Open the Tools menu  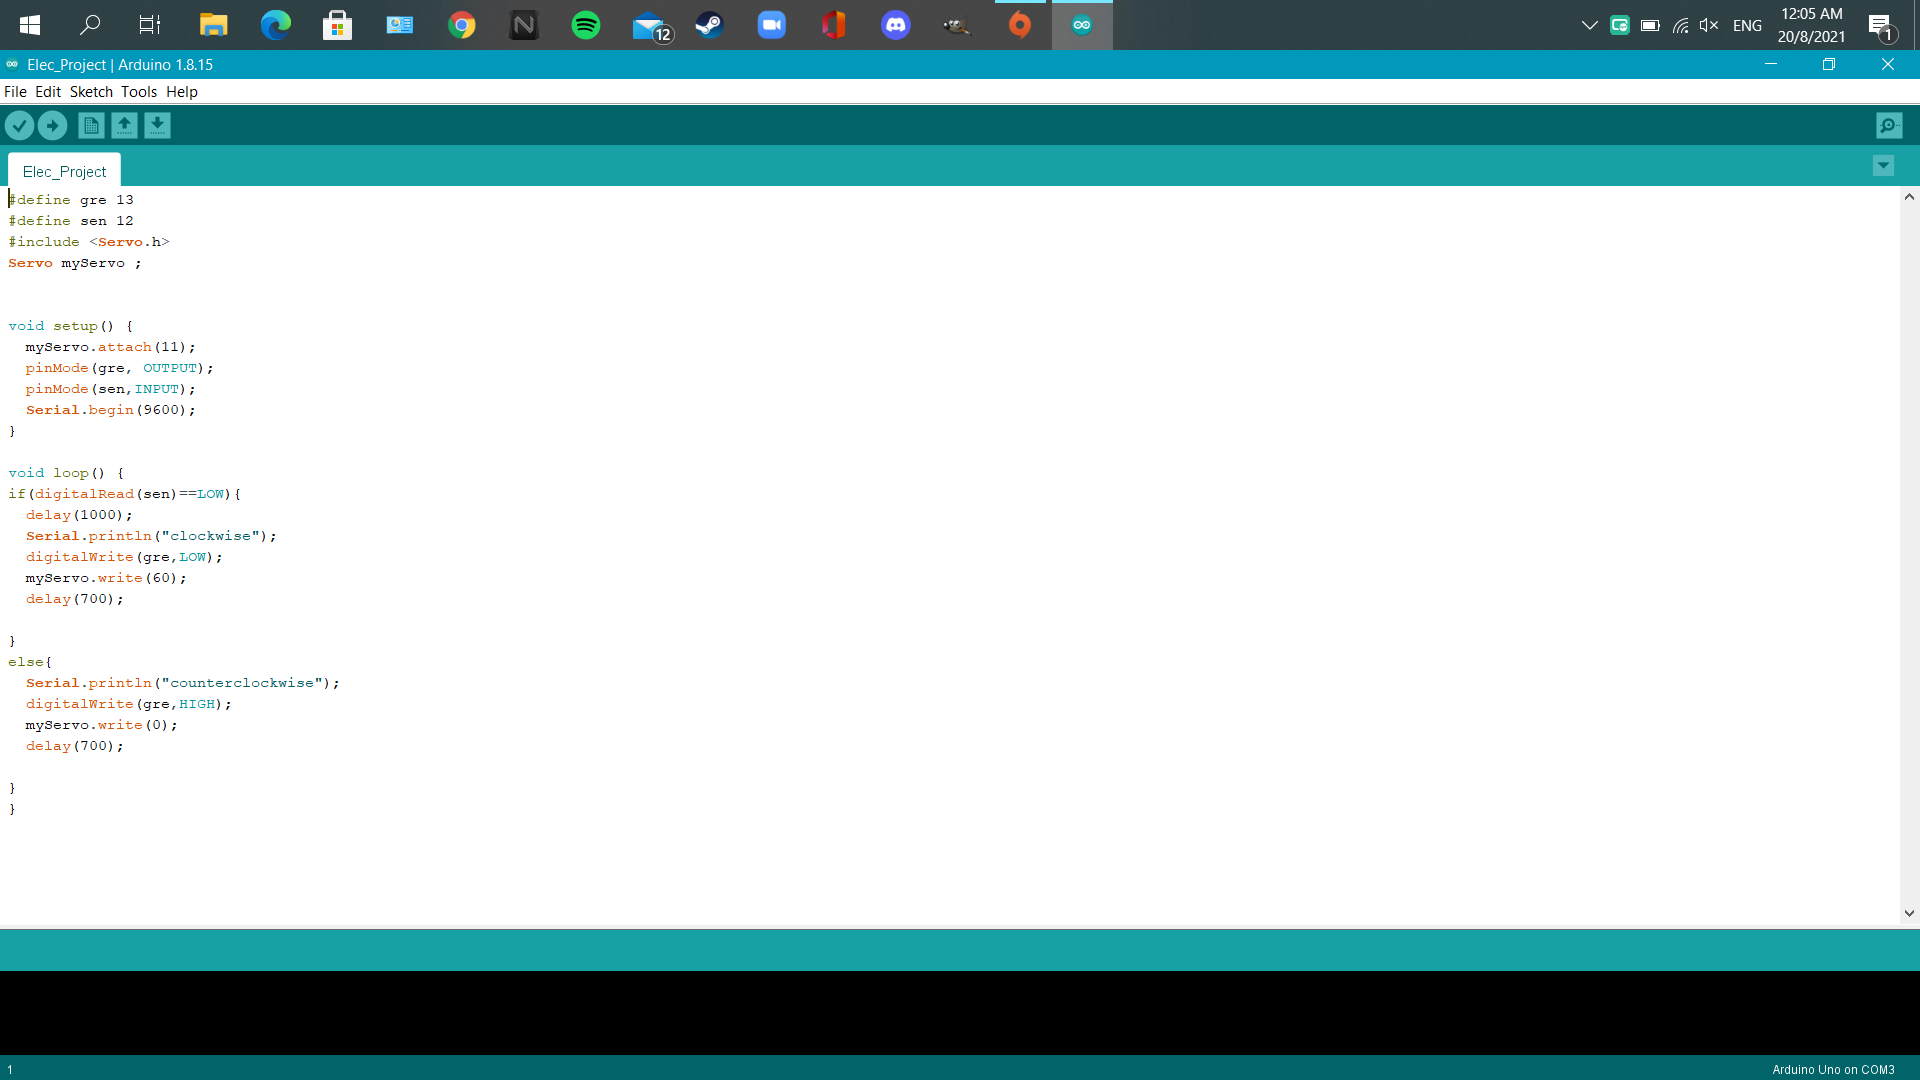pos(139,92)
